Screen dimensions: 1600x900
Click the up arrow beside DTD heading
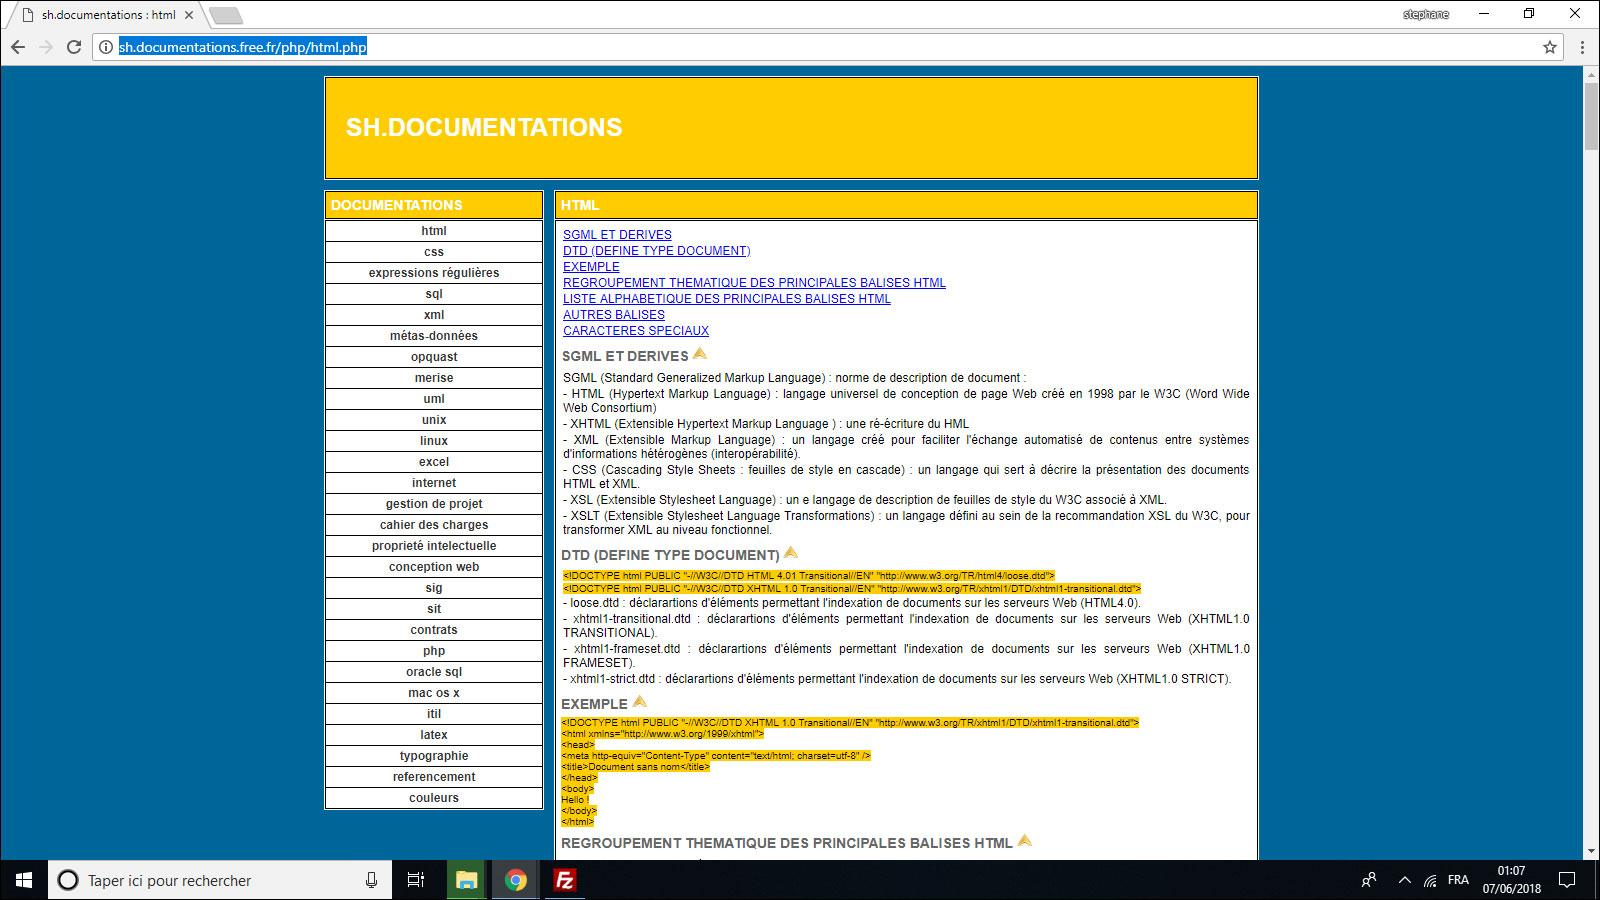[791, 553]
